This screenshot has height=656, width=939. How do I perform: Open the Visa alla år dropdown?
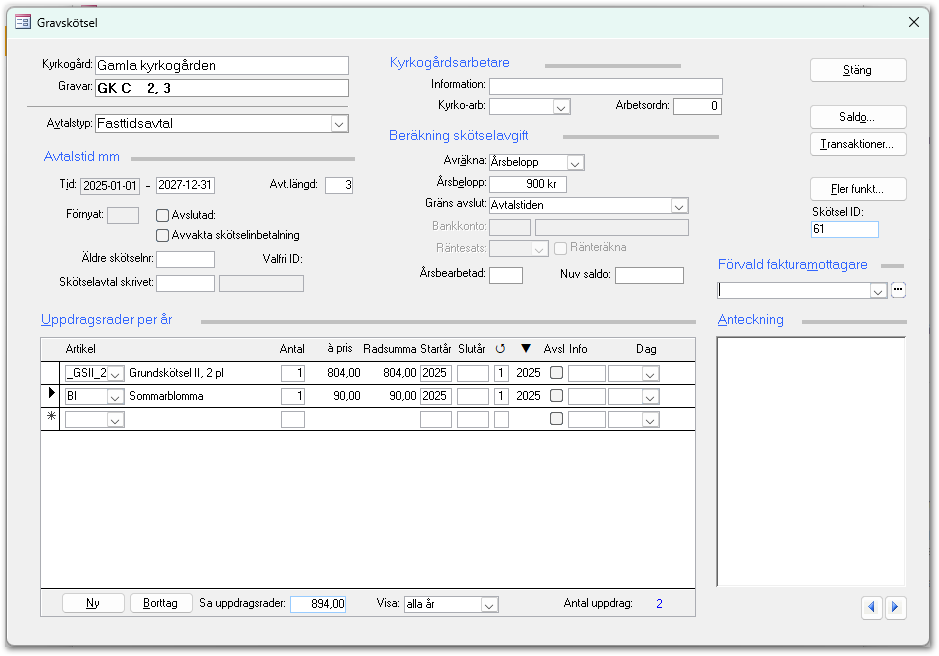tap(489, 605)
